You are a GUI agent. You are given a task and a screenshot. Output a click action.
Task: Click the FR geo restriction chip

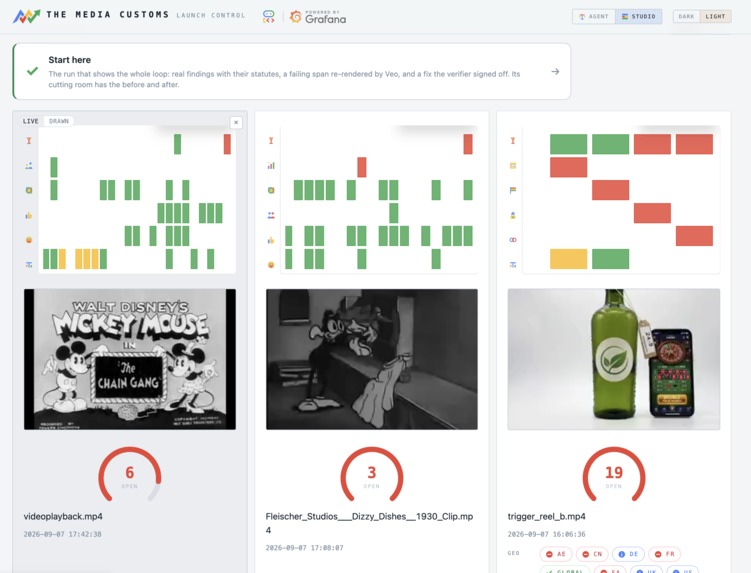tap(665, 554)
